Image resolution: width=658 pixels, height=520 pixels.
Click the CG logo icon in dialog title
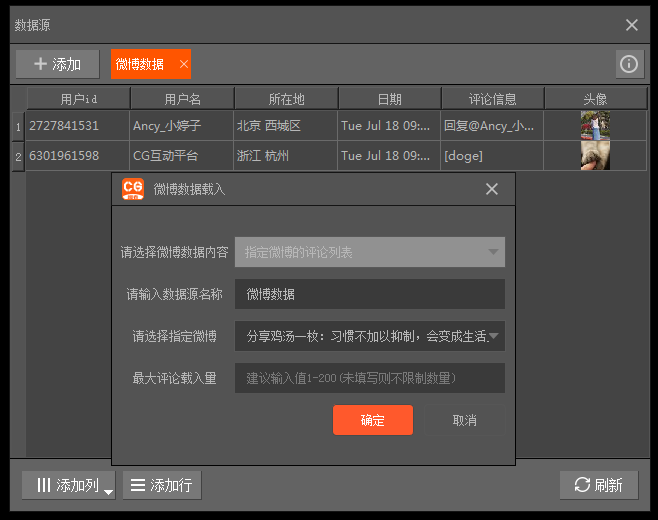click(133, 189)
